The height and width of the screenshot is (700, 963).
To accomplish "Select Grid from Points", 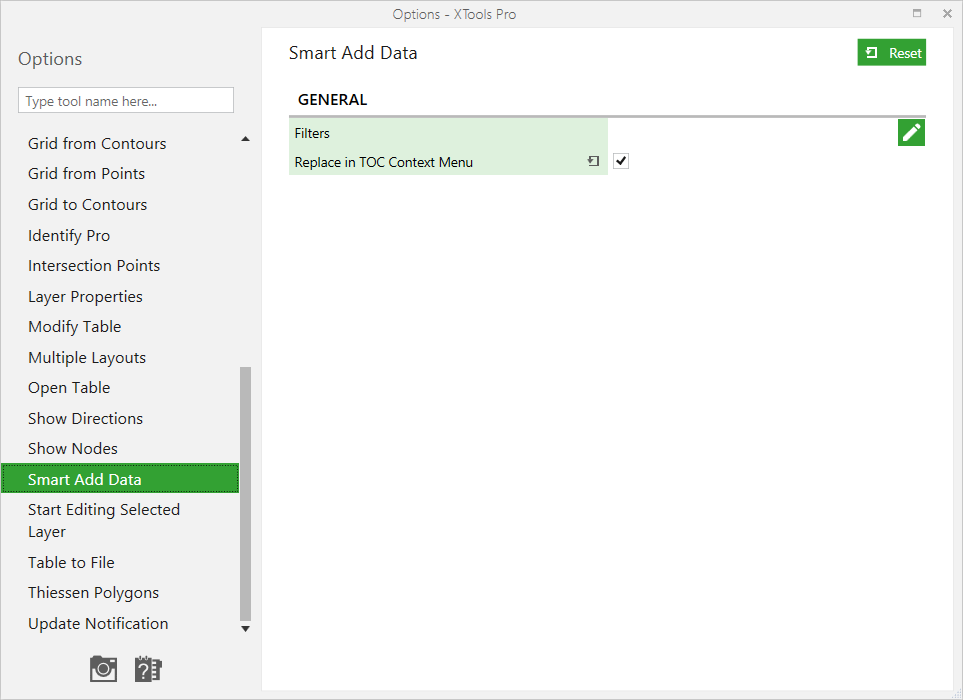I will (87, 174).
